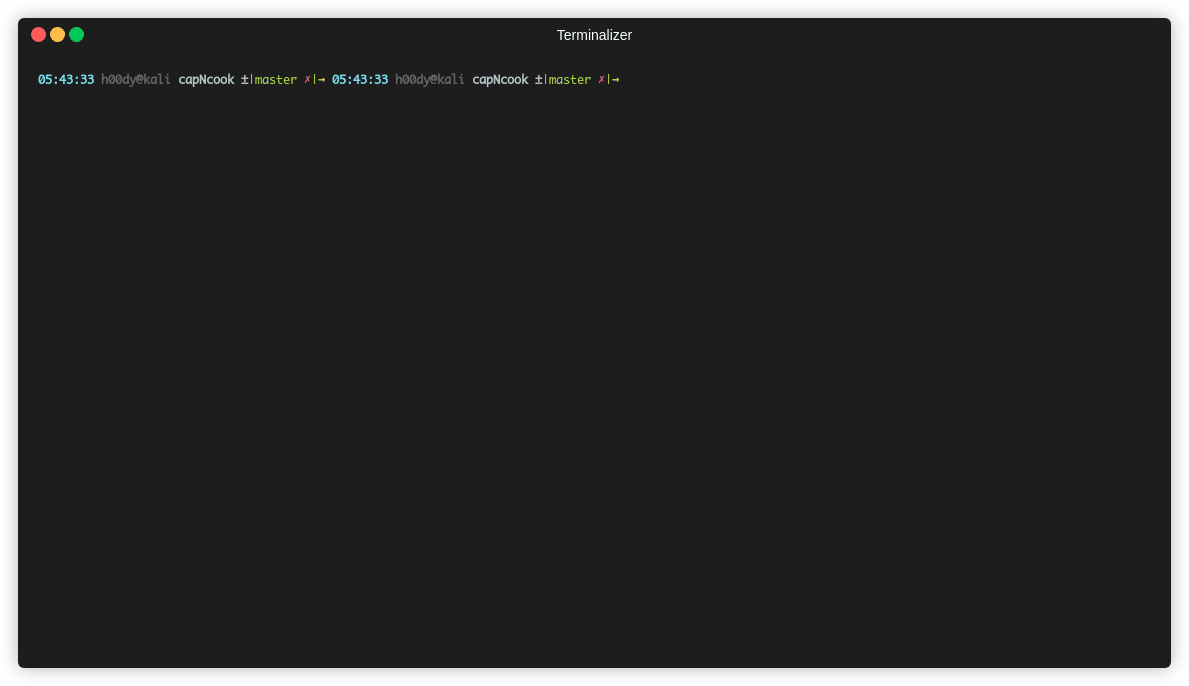Click the green zoom traffic-light button
Viewport: 1189px width, 686px height.
(76, 33)
